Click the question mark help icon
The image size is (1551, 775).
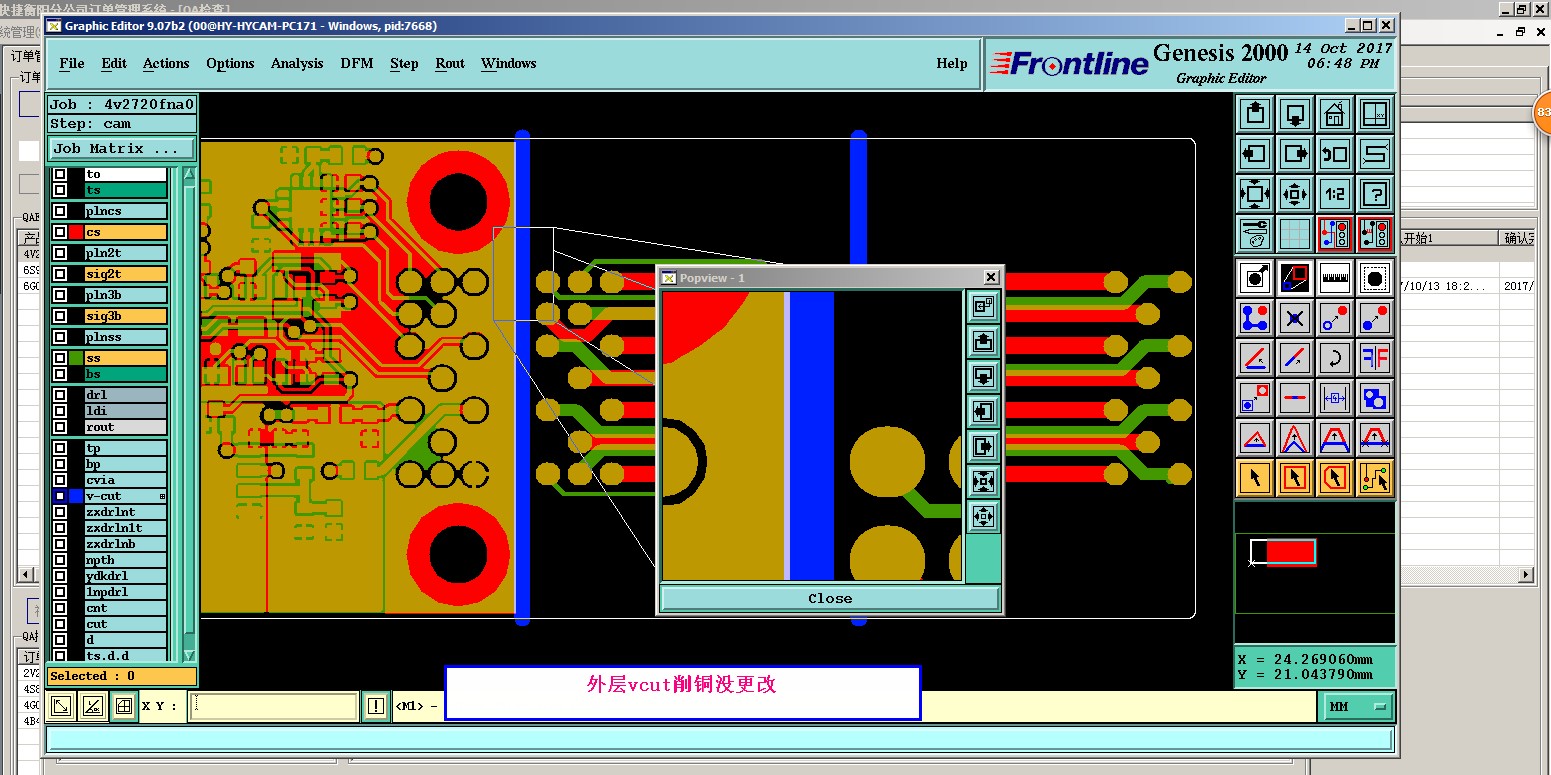tap(1376, 193)
